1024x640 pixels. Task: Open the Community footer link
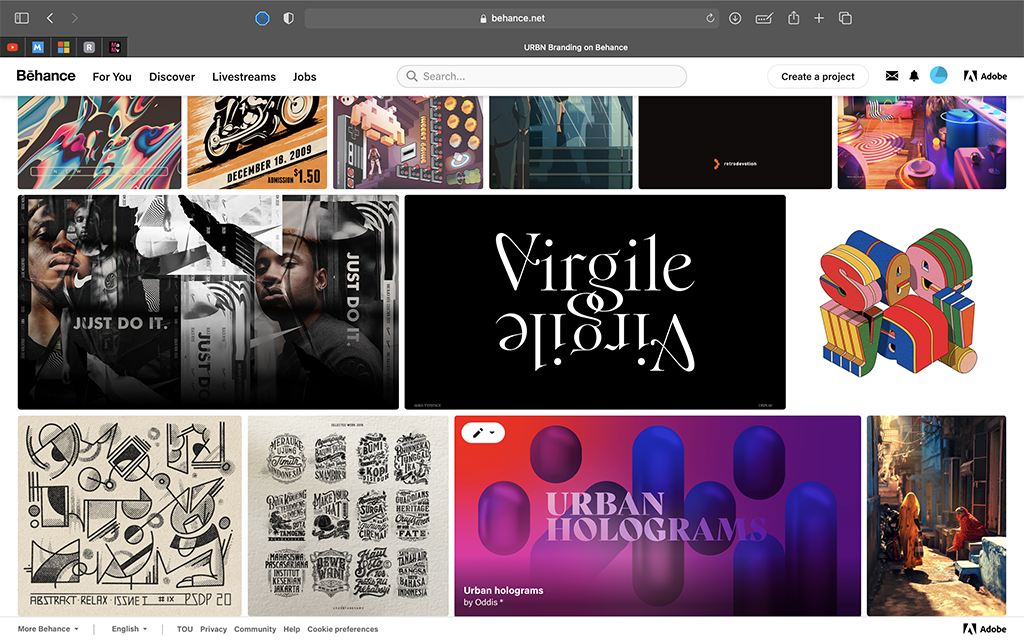coord(255,629)
